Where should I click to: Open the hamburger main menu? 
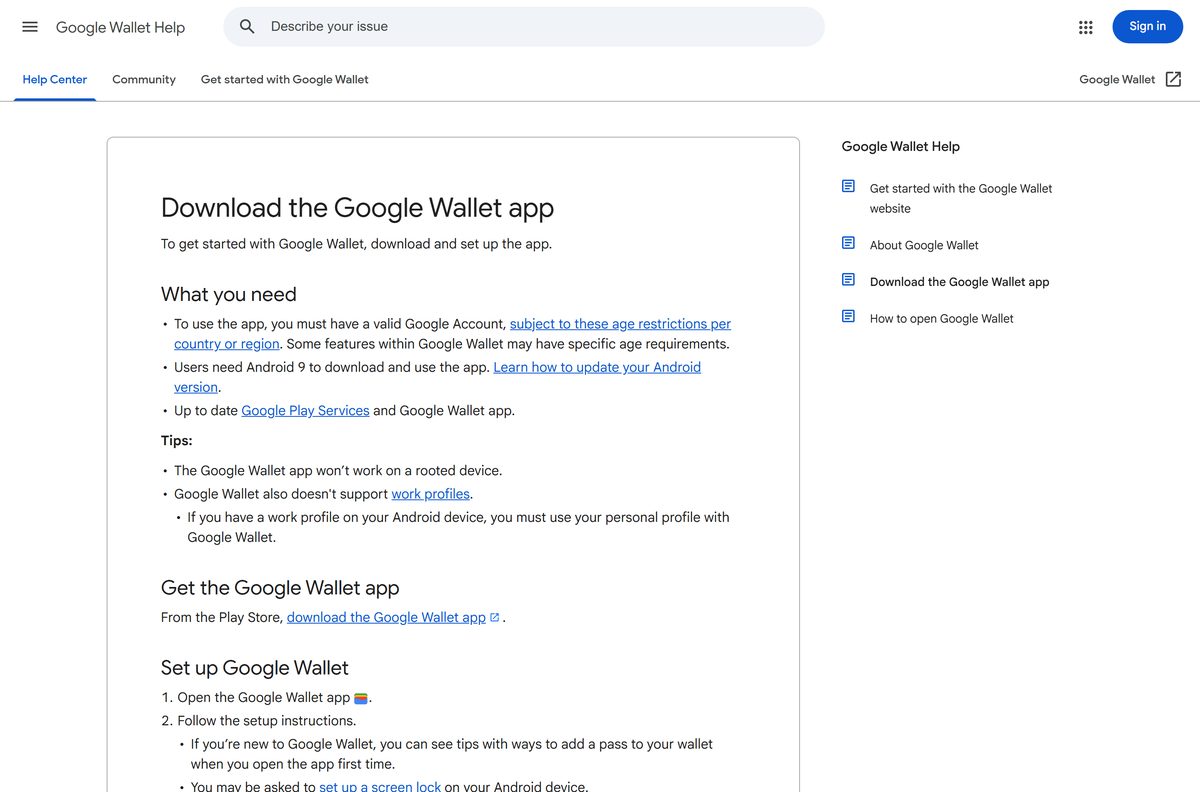(30, 27)
